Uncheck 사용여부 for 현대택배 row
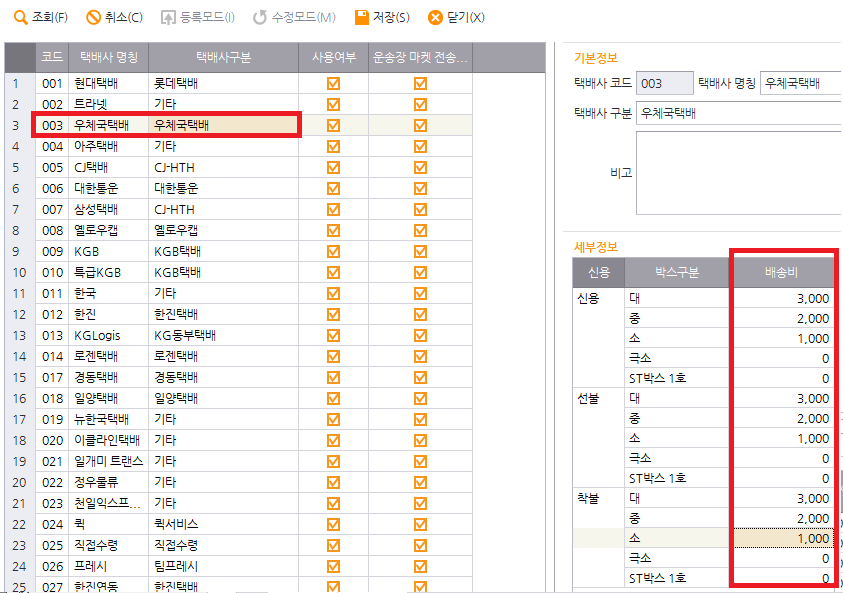Viewport: 843px width, 593px height. (333, 83)
